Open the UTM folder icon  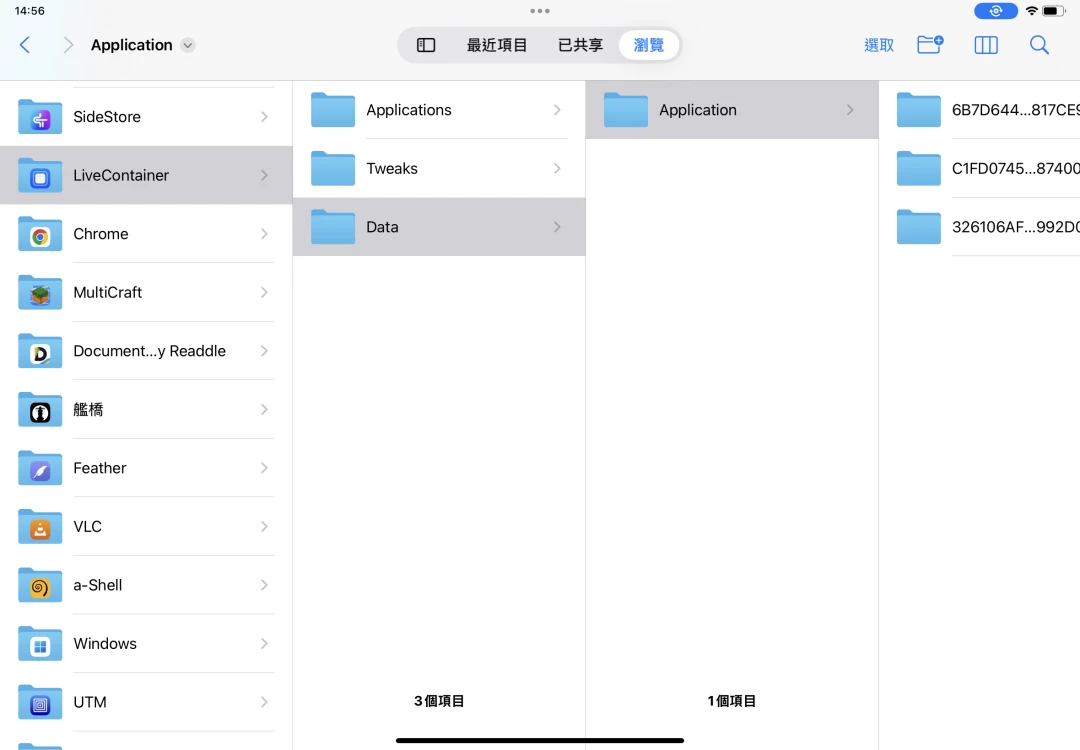[x=40, y=702]
